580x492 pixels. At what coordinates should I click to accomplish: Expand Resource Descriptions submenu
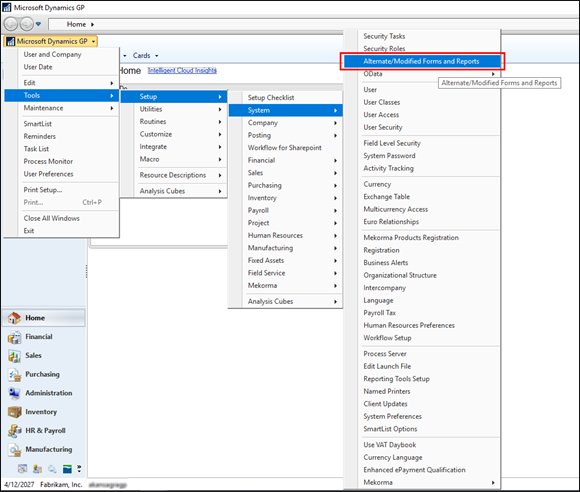click(174, 175)
